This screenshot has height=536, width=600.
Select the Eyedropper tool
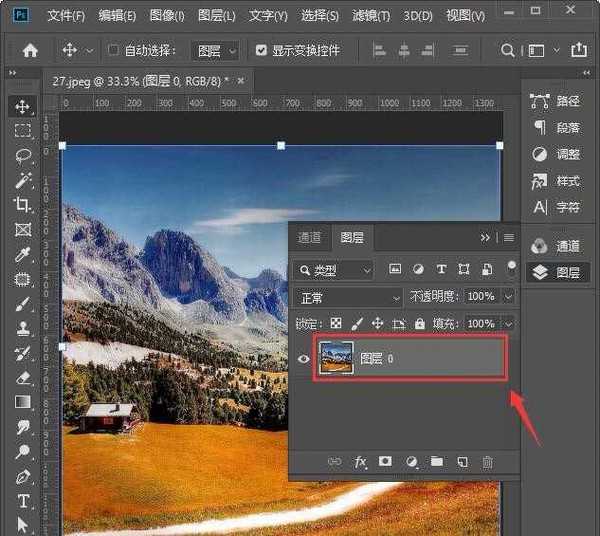tap(22, 254)
